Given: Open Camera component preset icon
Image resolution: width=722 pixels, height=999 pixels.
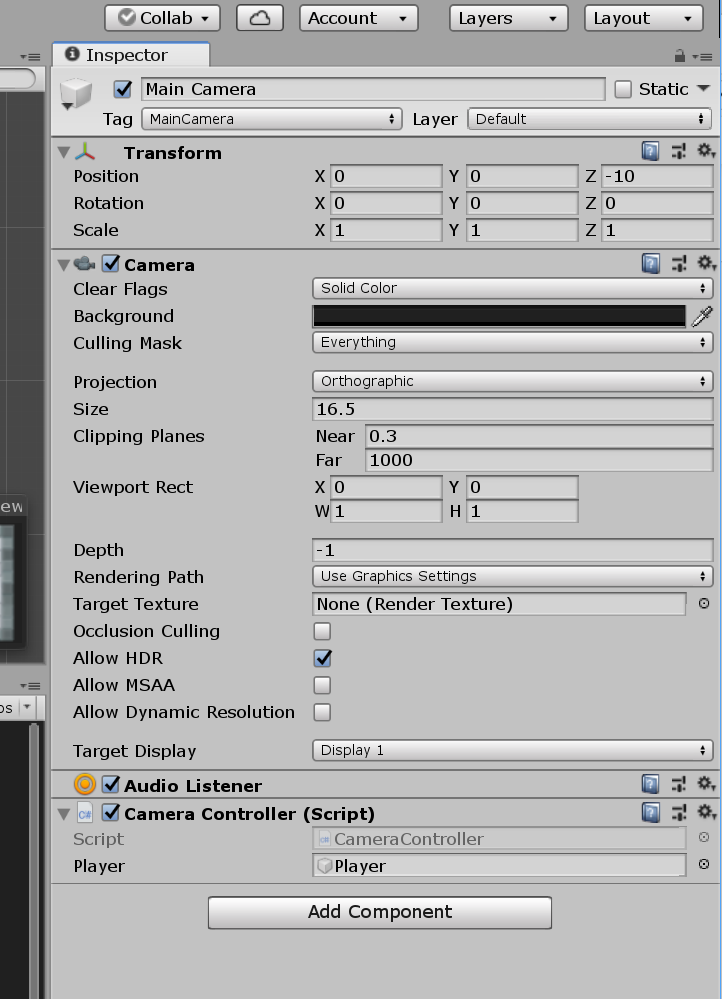Looking at the screenshot, I should (679, 264).
